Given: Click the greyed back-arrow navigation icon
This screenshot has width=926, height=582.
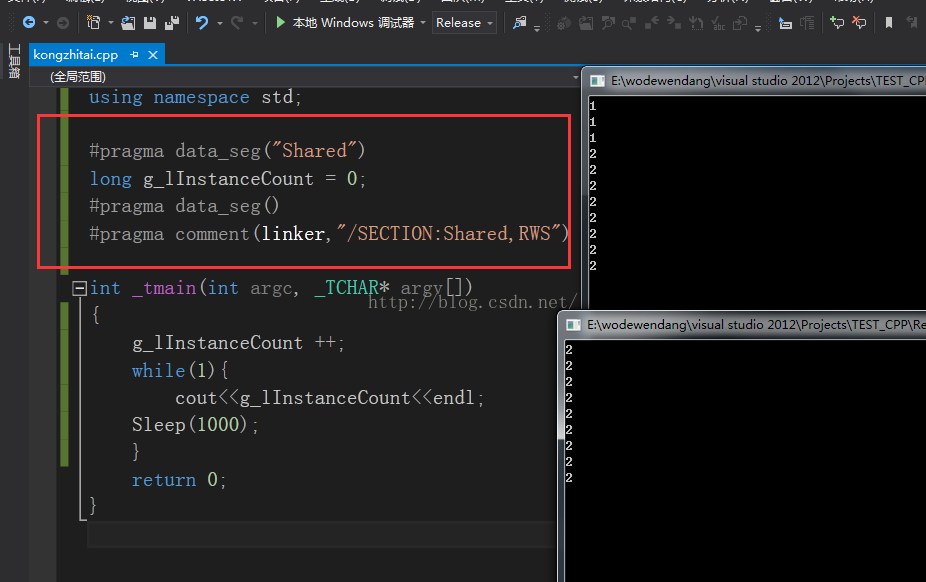Looking at the screenshot, I should pyautogui.click(x=652, y=23).
